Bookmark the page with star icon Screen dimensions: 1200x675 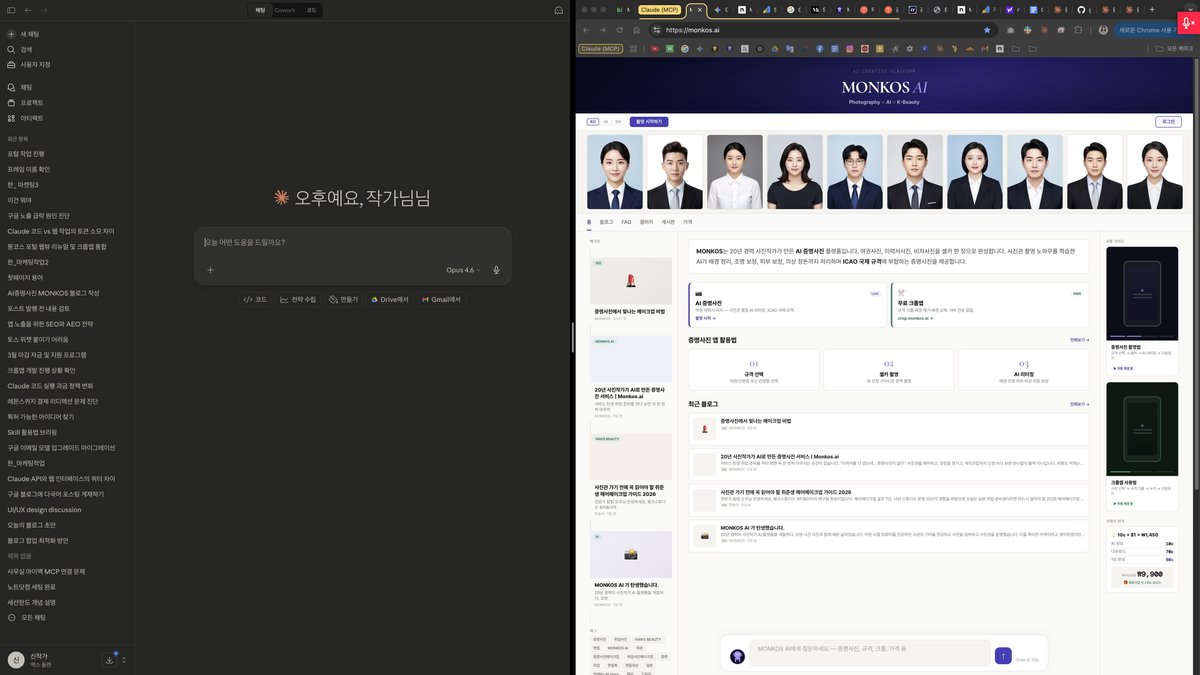pos(987,30)
